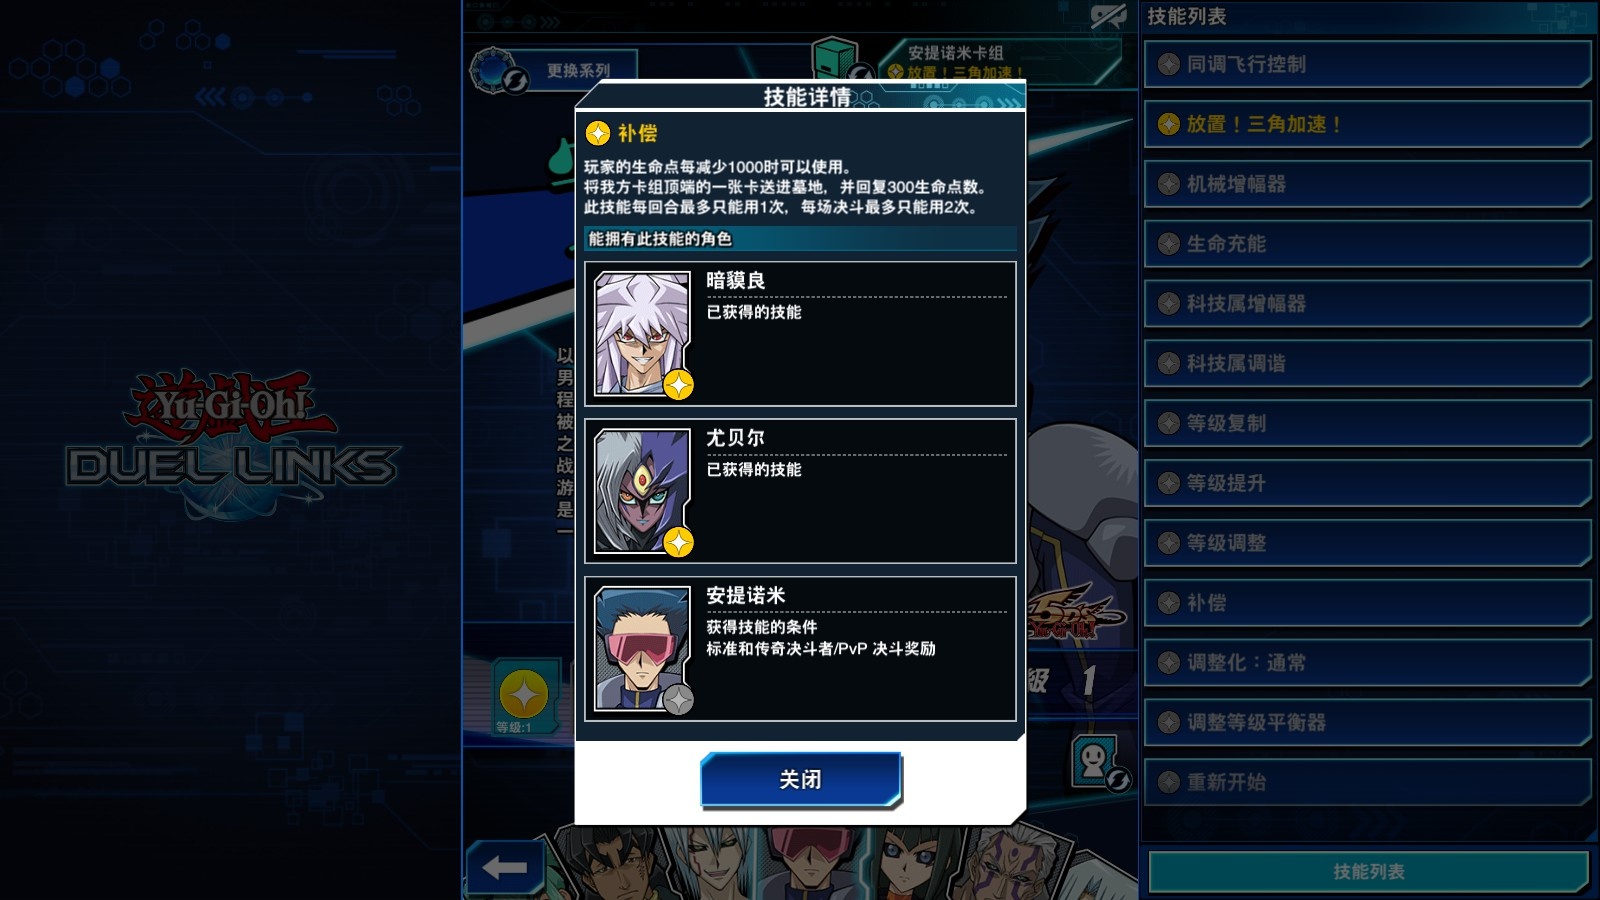This screenshot has width=1600, height=900.
Task: Click the 补偿 skill star icon in dialog header
Action: 598,133
